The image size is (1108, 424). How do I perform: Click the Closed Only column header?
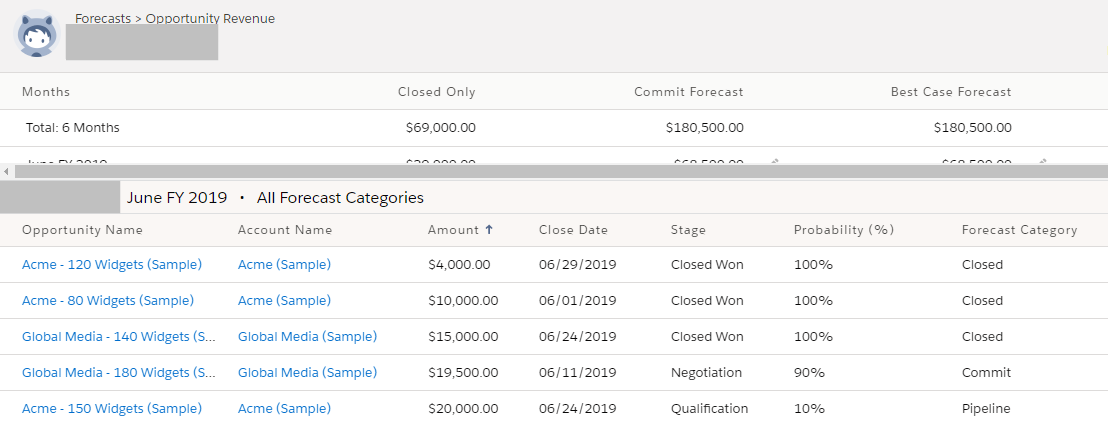point(437,92)
